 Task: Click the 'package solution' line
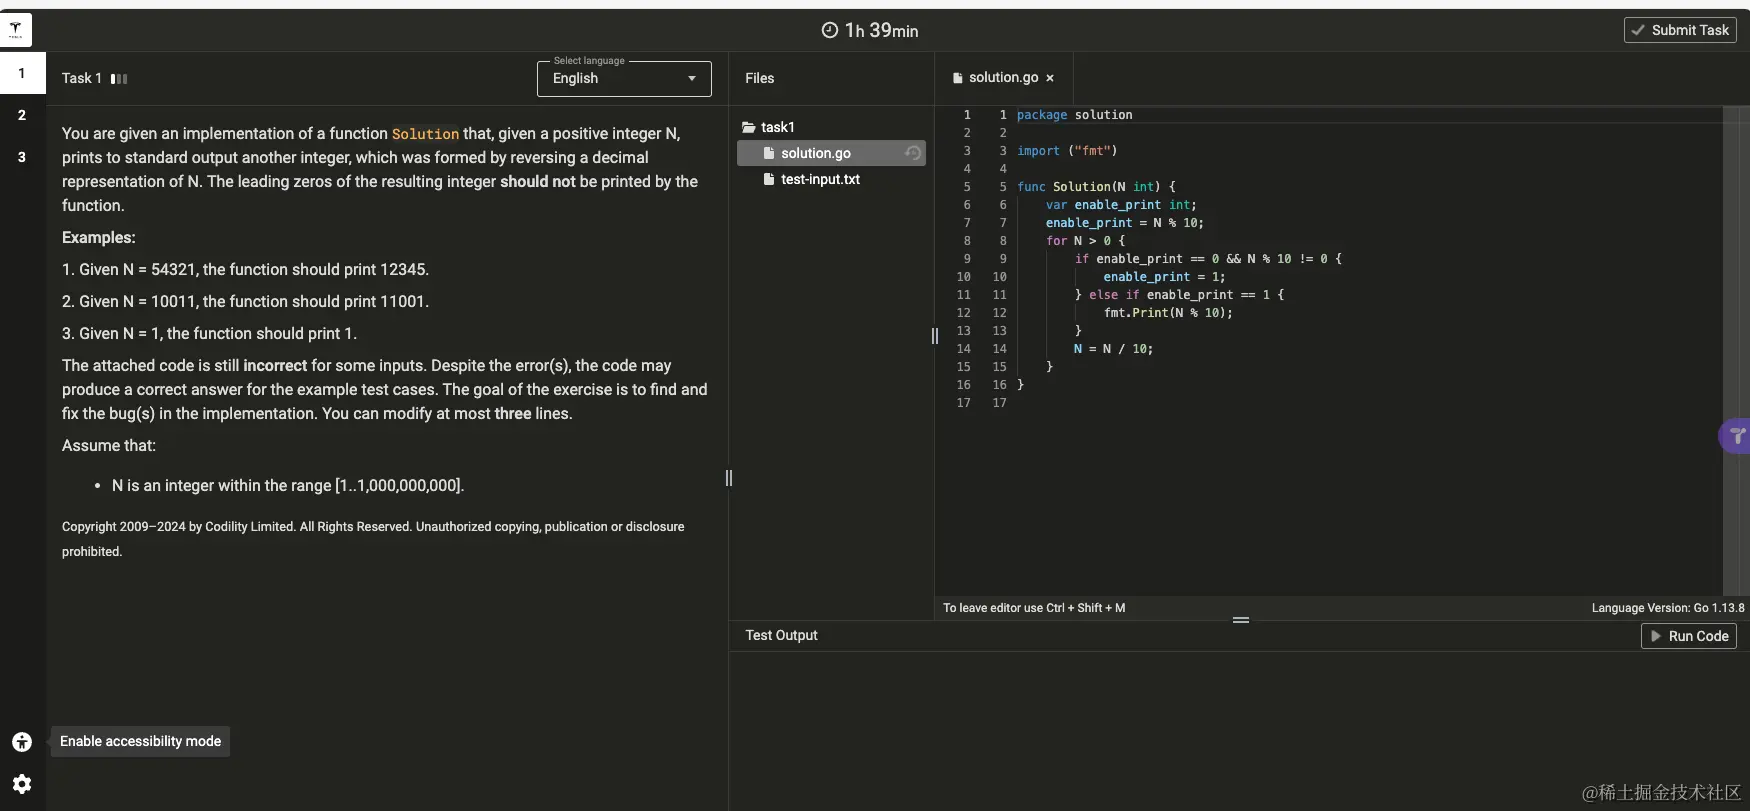tap(1074, 115)
